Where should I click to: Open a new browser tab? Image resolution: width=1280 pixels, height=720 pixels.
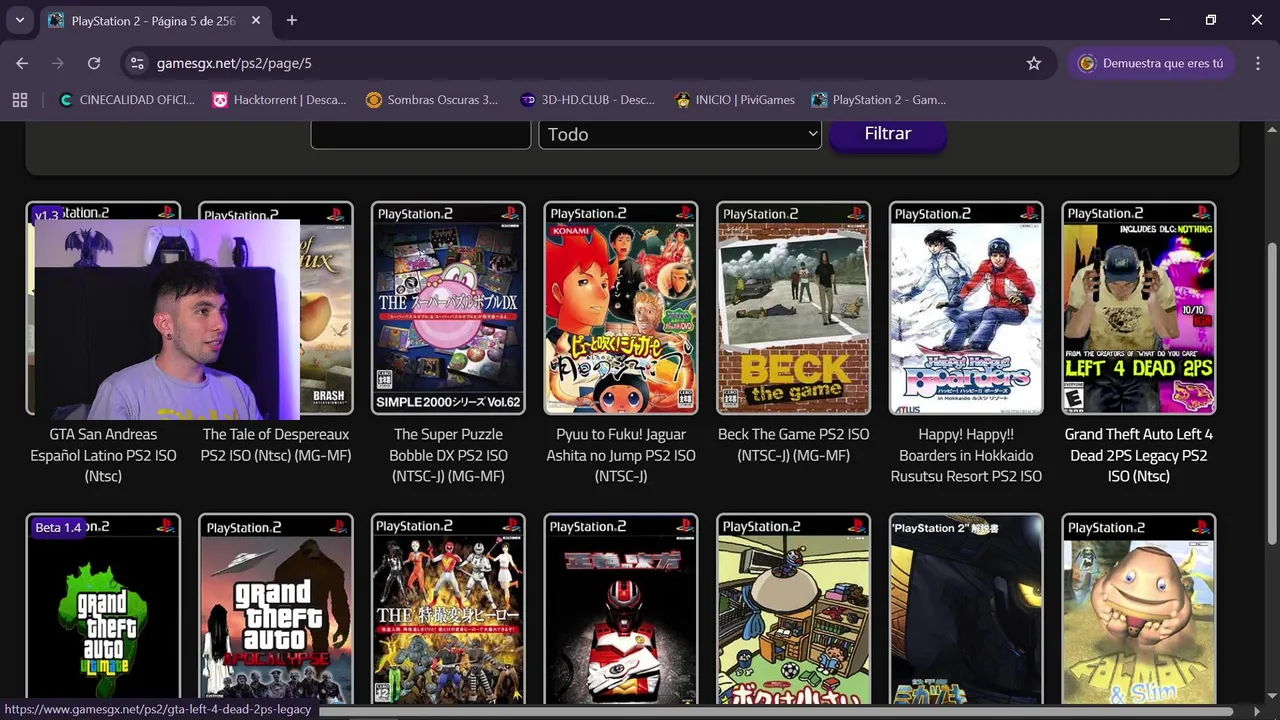(x=292, y=20)
